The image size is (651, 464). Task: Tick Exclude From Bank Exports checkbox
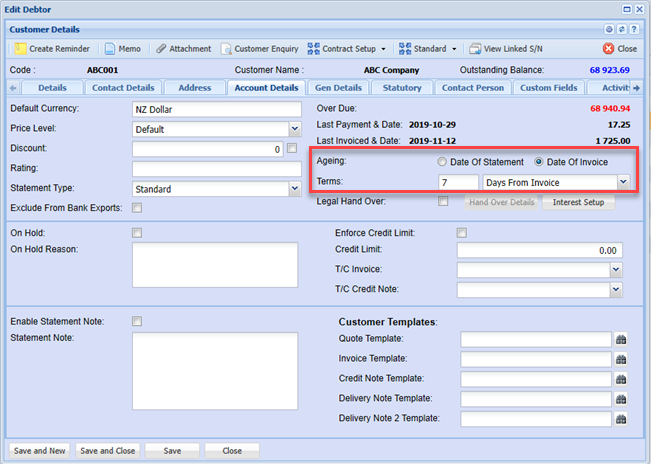point(137,208)
